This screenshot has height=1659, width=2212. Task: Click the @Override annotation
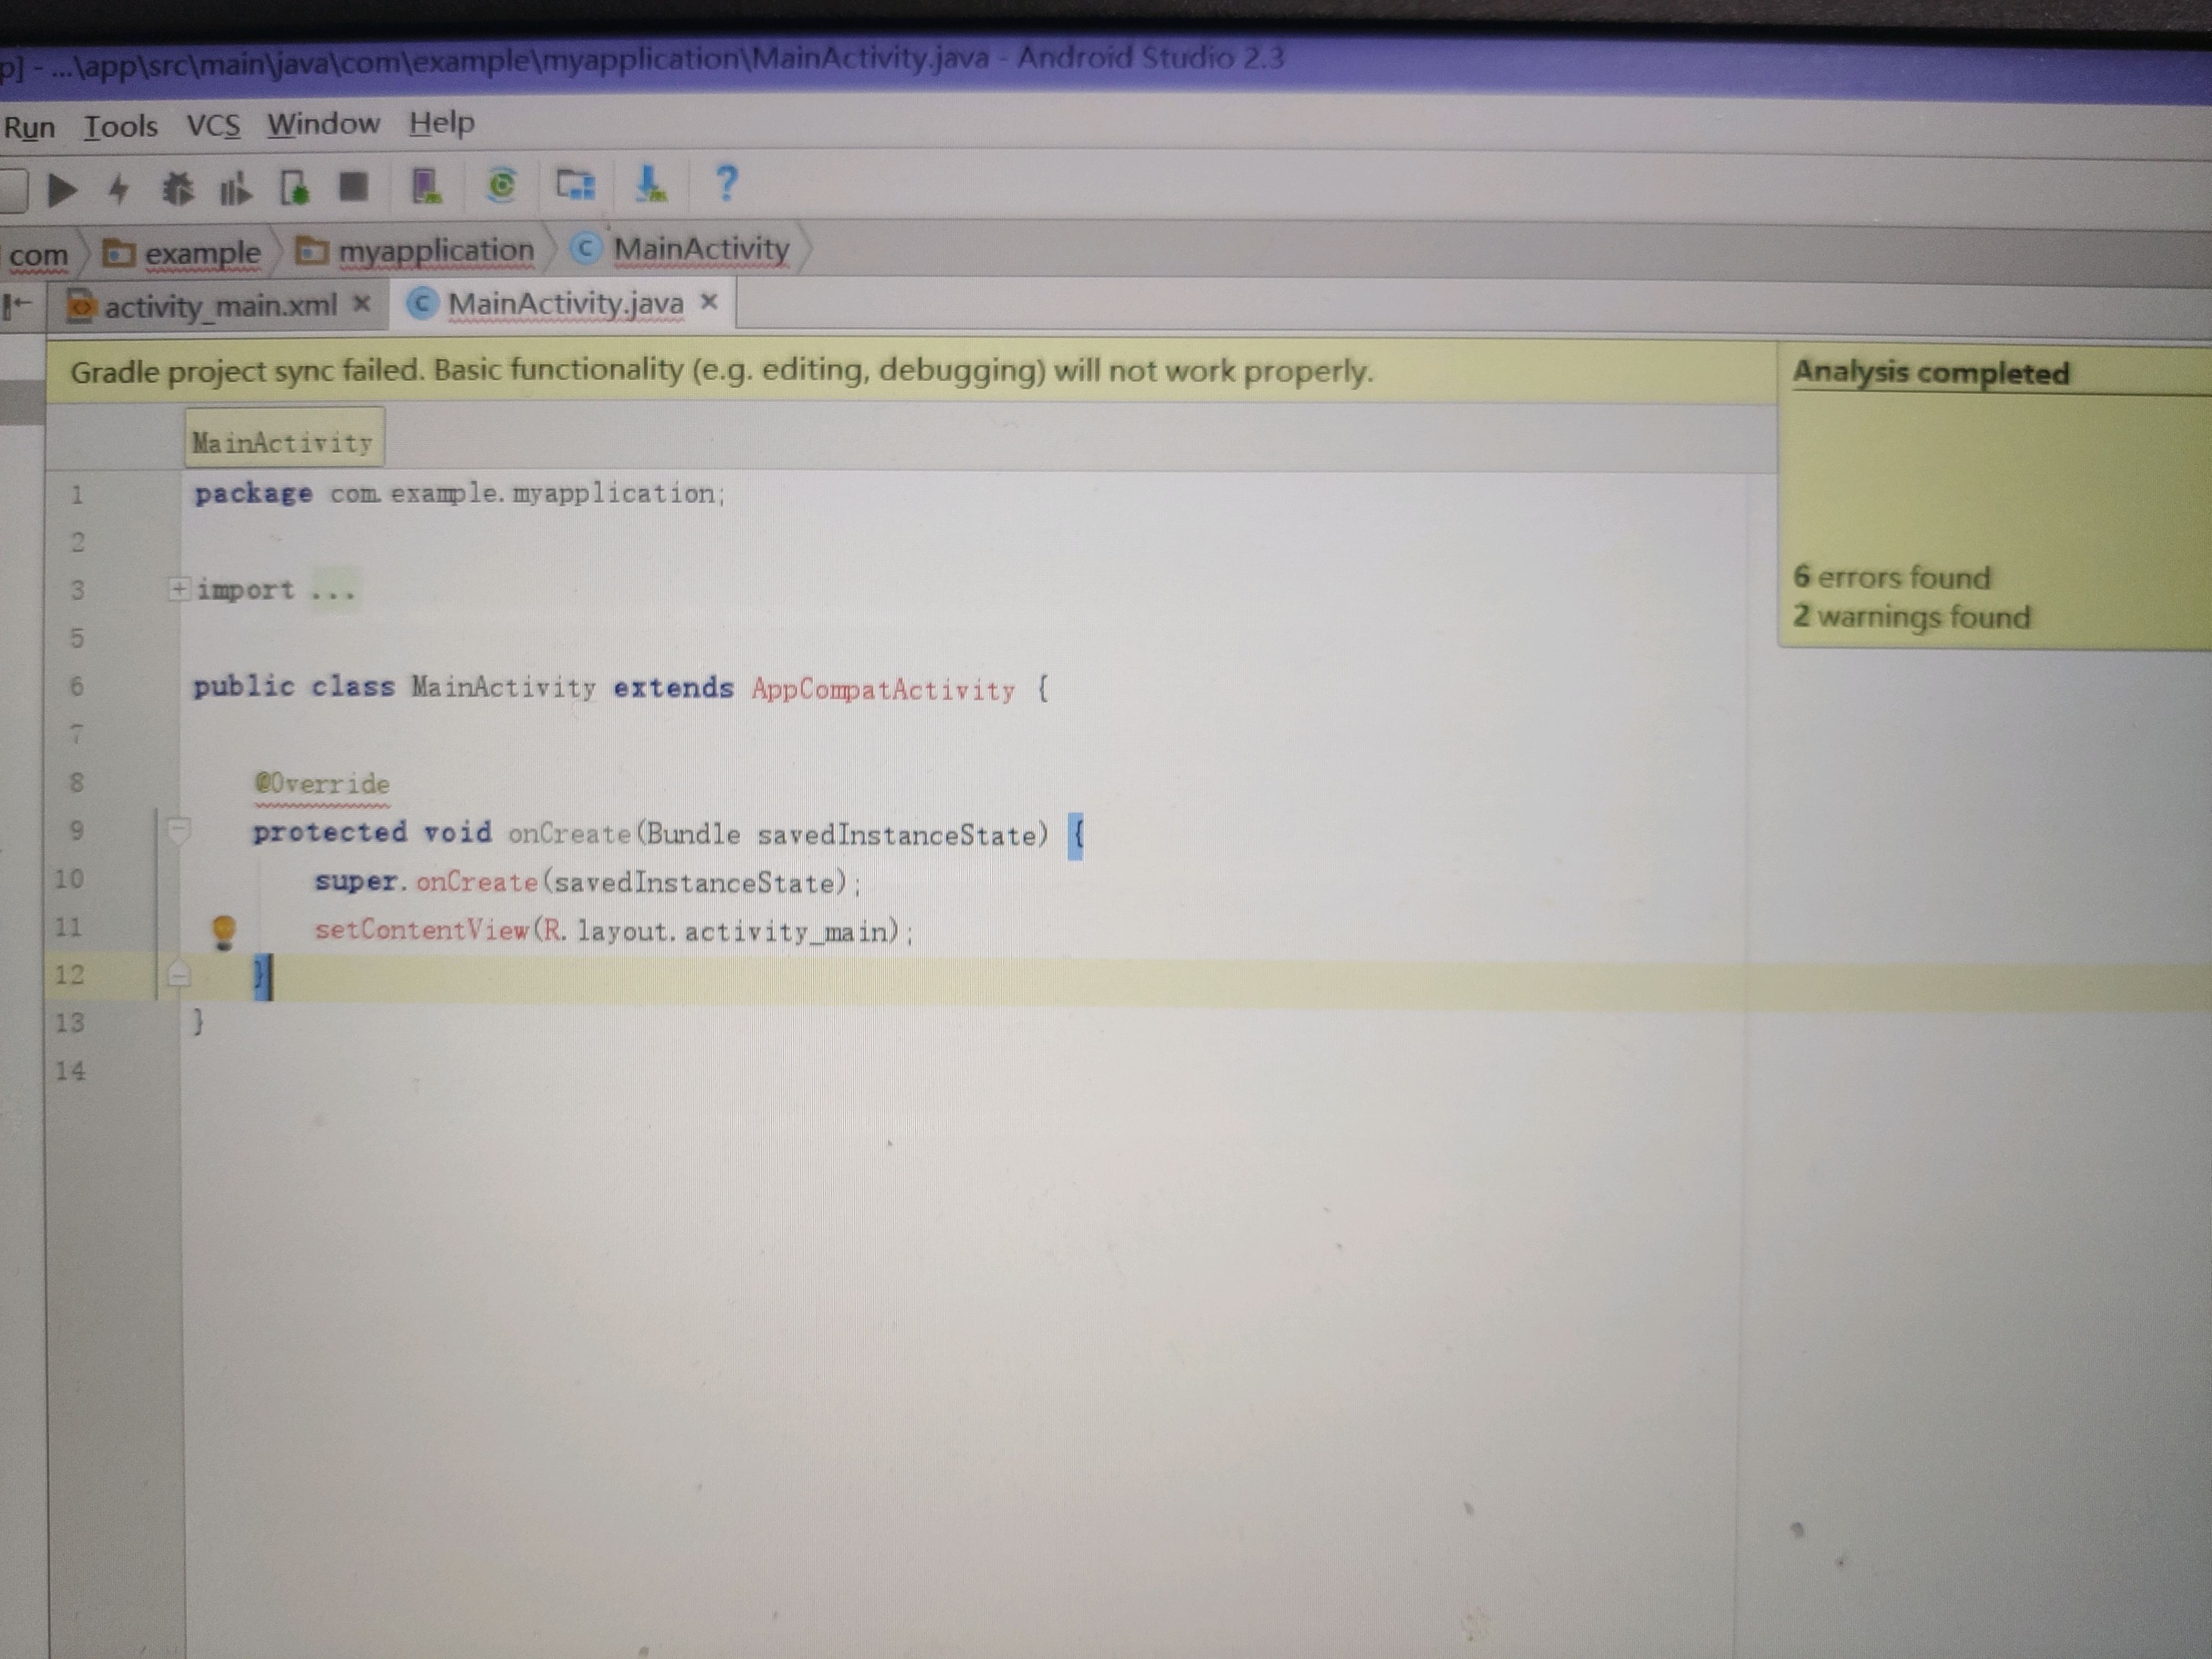click(322, 783)
